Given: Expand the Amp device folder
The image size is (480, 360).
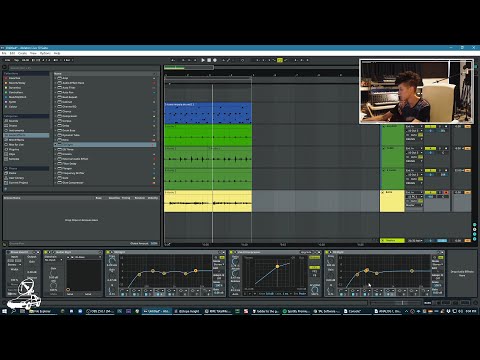Looking at the screenshot, I should pyautogui.click(x=55, y=78).
